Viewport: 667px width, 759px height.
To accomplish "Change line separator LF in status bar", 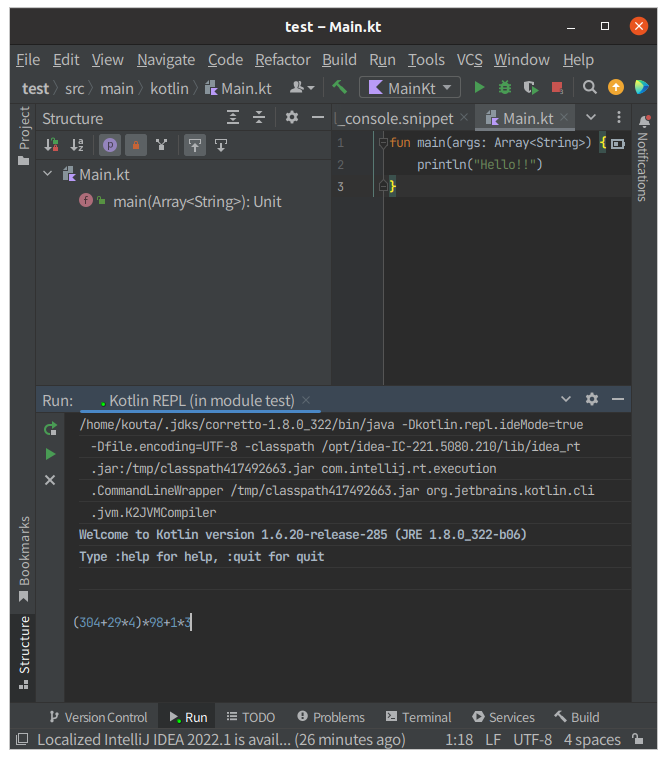I will tap(493, 740).
